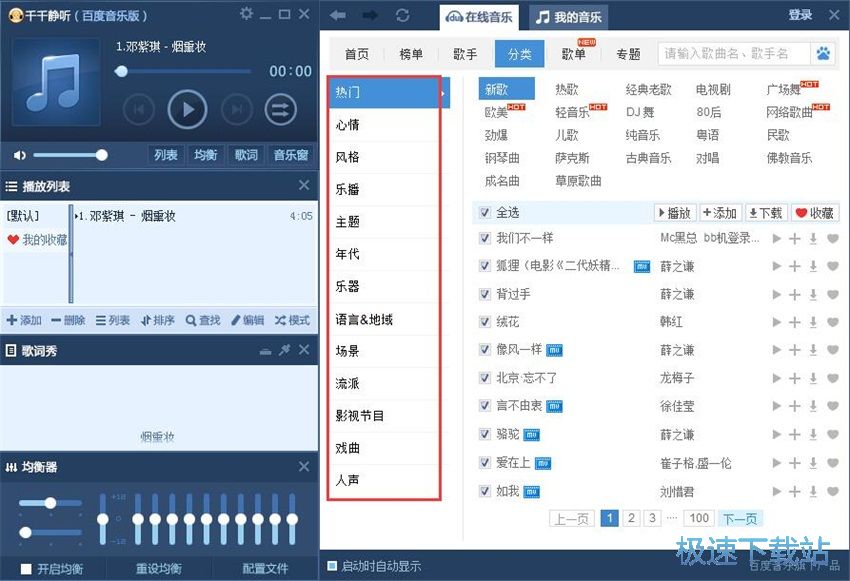Uncheck the 绒花 song checkbox
Image resolution: width=850 pixels, height=581 pixels.
point(485,322)
